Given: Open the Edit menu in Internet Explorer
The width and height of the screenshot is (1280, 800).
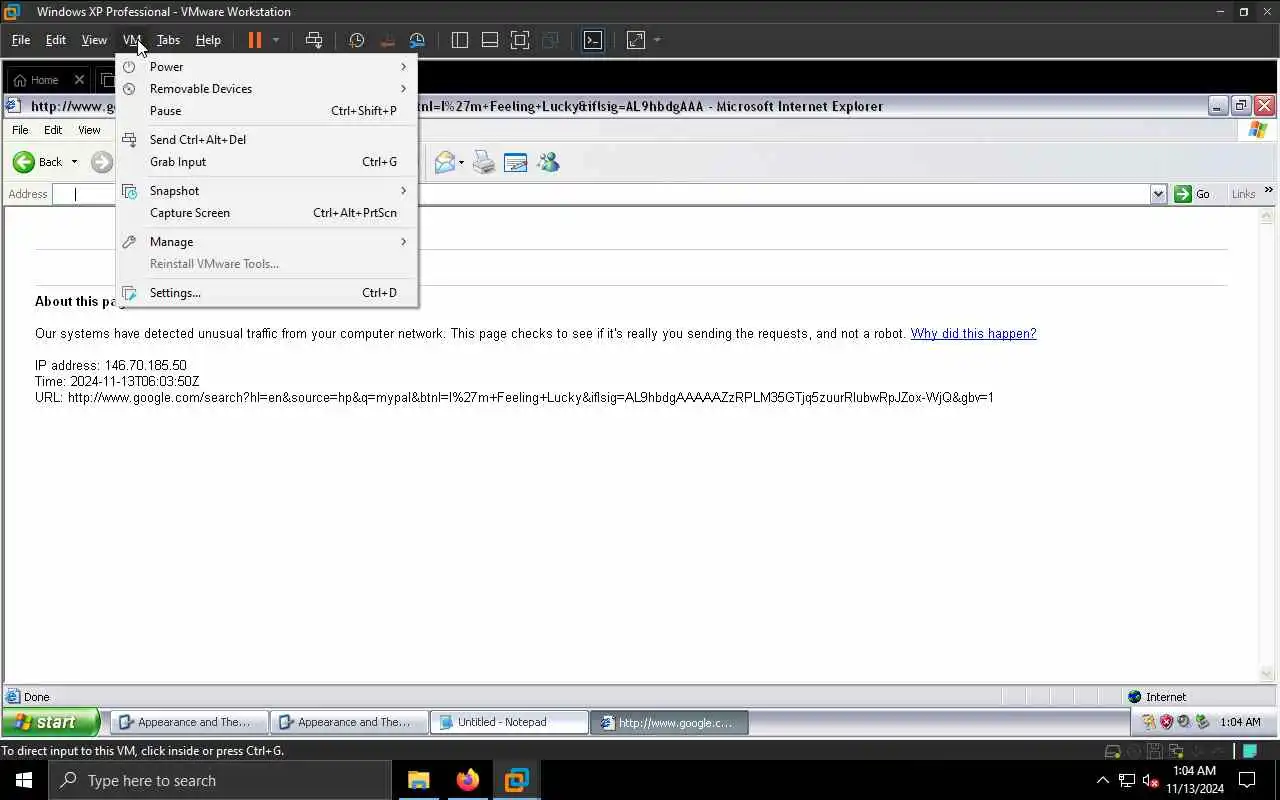Looking at the screenshot, I should pyautogui.click(x=53, y=130).
